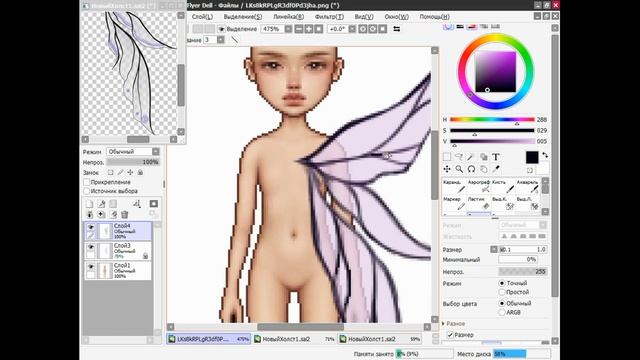640x360 pixels.
Task: Choose the Кисть brush tool
Action: pos(503,187)
